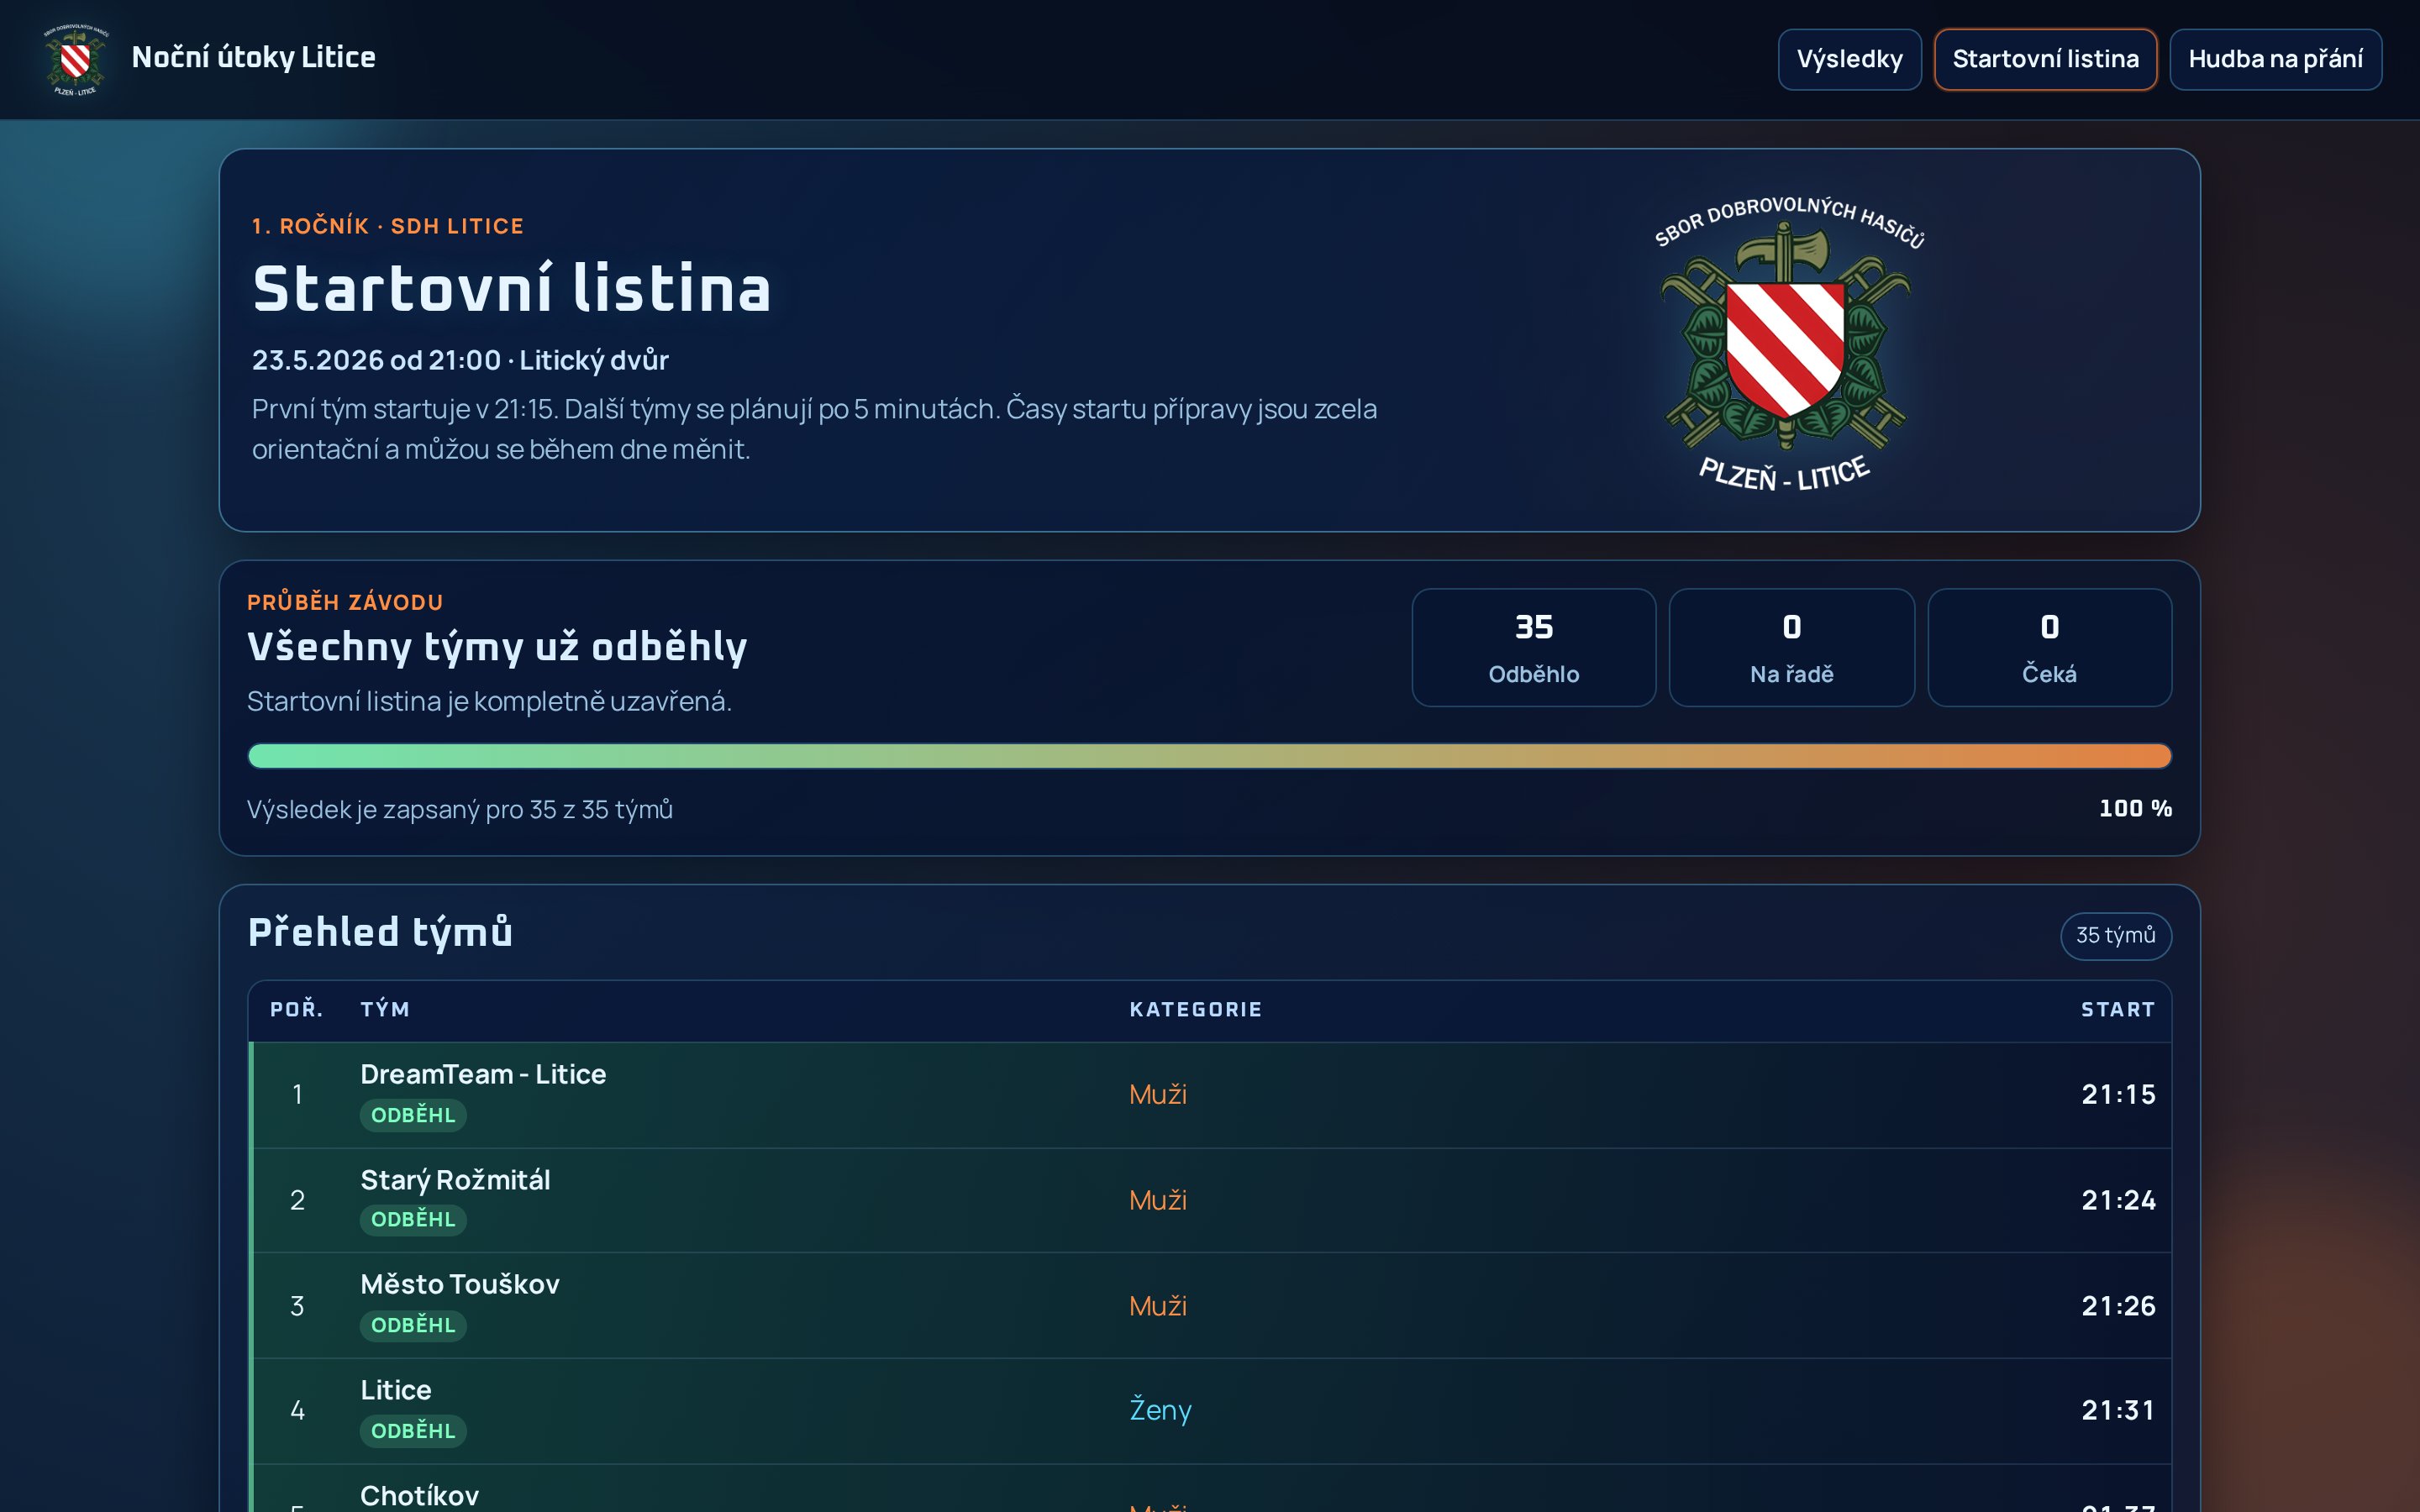Viewport: 2420px width, 1512px height.
Task: Click start time 21:15
Action: click(2118, 1095)
